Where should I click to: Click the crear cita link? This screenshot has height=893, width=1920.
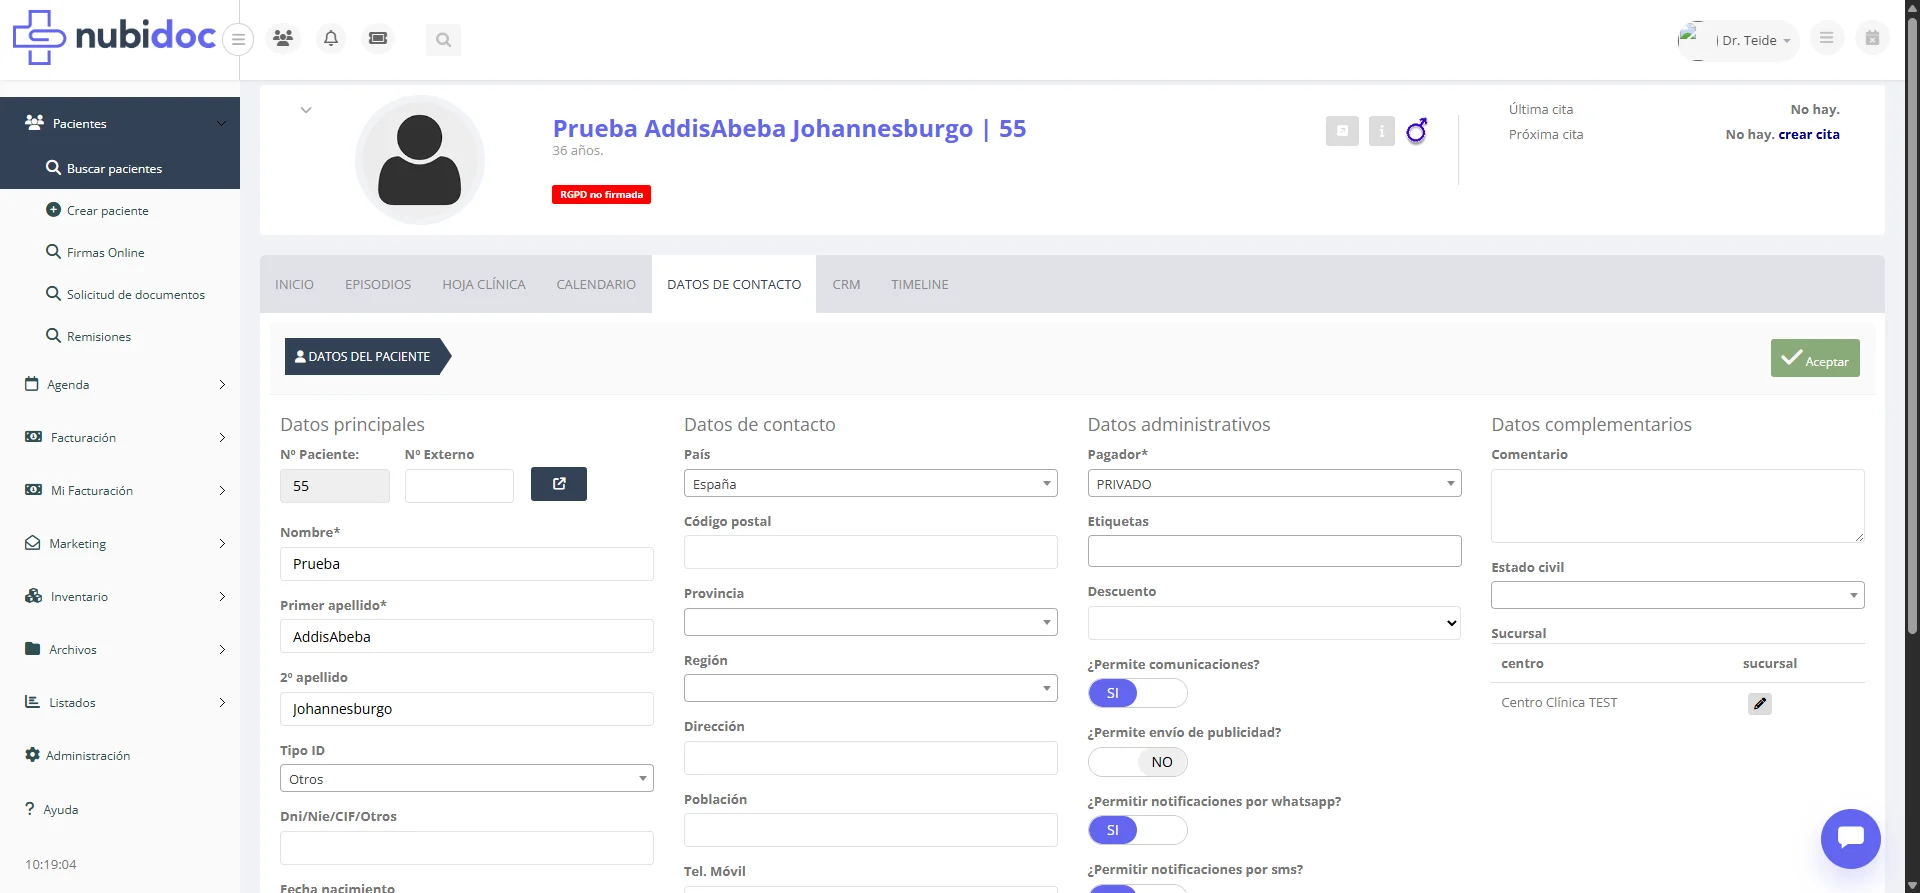pyautogui.click(x=1809, y=134)
